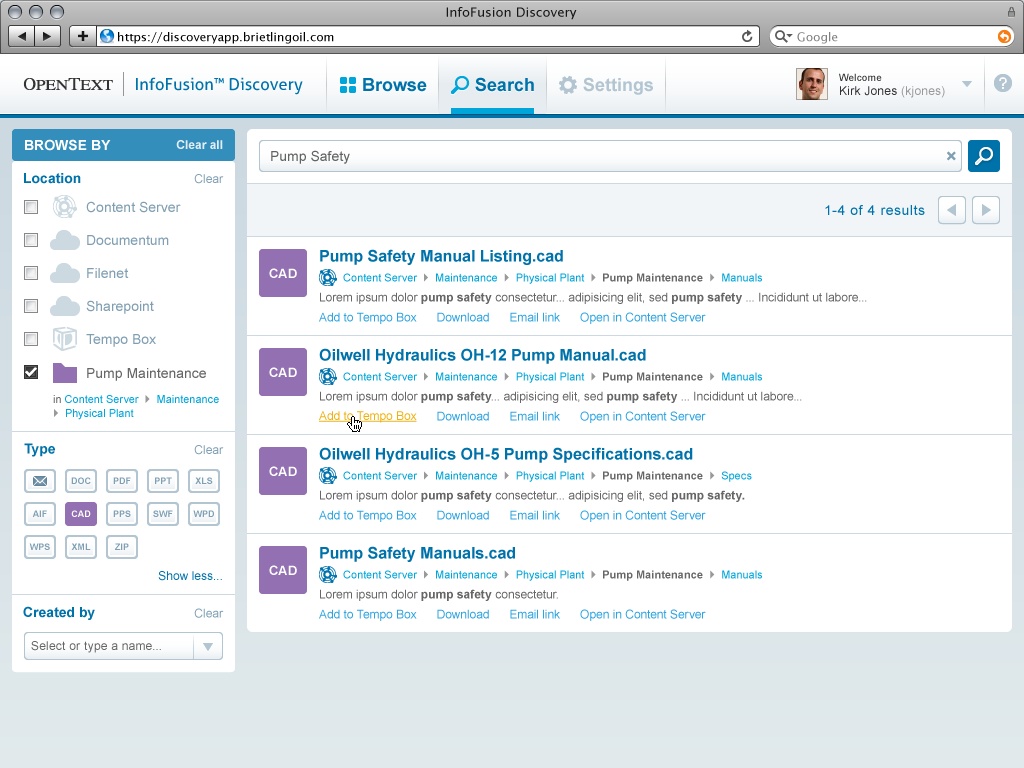1024x768 pixels.
Task: Toggle the DOC file type filter
Action: click(81, 481)
